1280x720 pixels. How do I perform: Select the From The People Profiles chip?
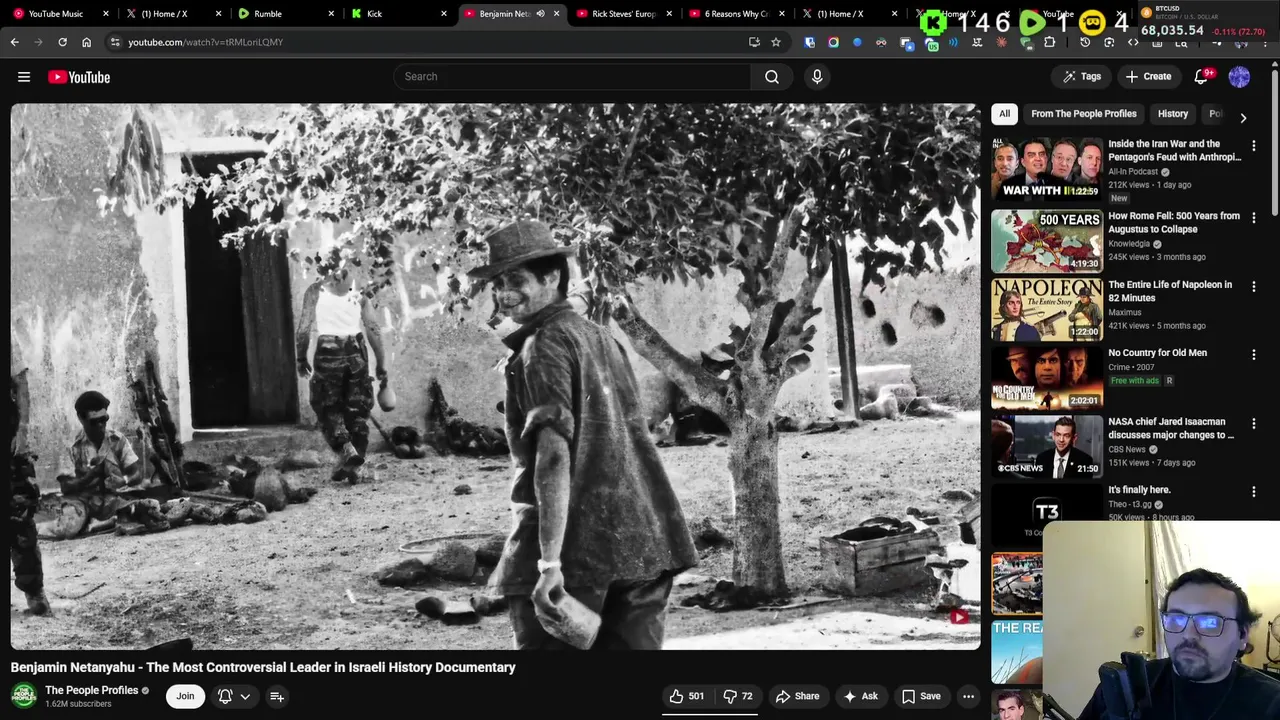(1083, 114)
